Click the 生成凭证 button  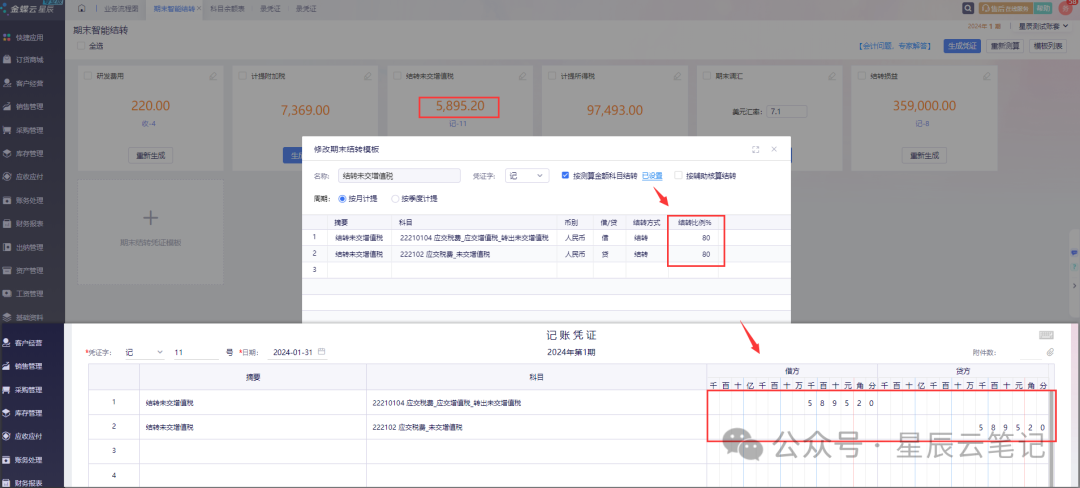point(962,46)
